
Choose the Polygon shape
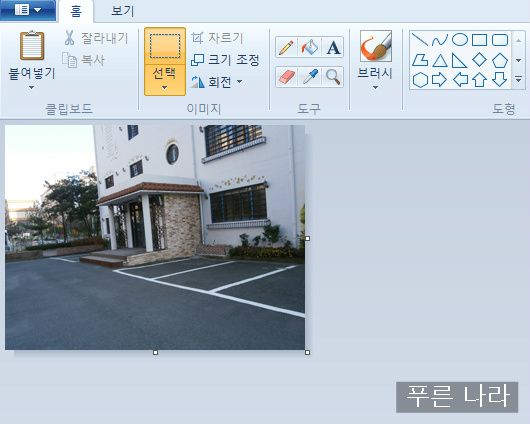coord(420,60)
